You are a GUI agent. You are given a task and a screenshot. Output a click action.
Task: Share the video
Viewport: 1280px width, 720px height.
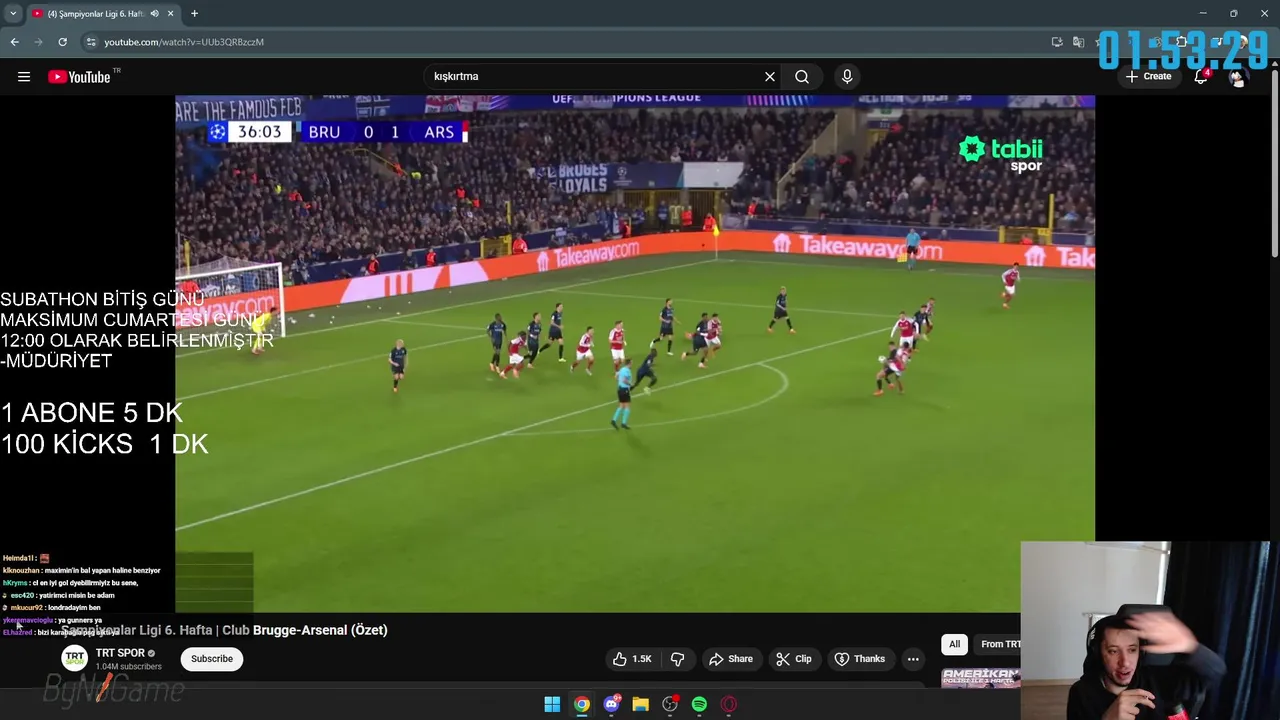(x=730, y=659)
